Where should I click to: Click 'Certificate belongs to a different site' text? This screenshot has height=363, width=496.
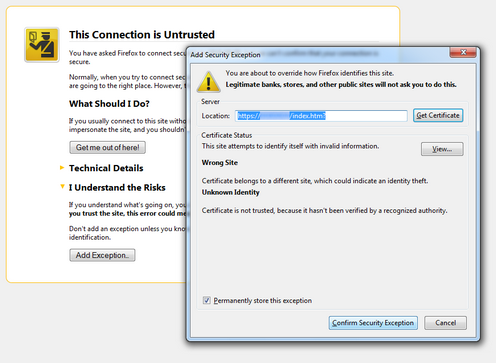coord(315,181)
